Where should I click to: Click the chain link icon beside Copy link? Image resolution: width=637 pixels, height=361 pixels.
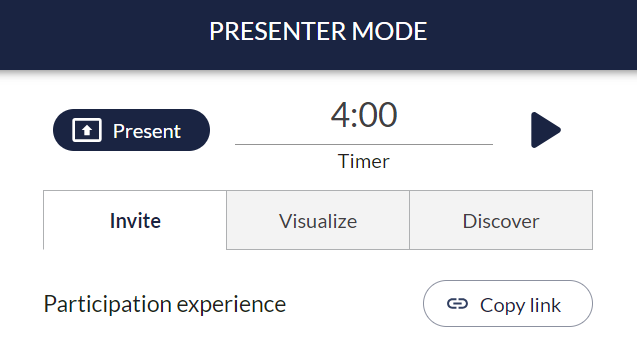click(x=457, y=304)
